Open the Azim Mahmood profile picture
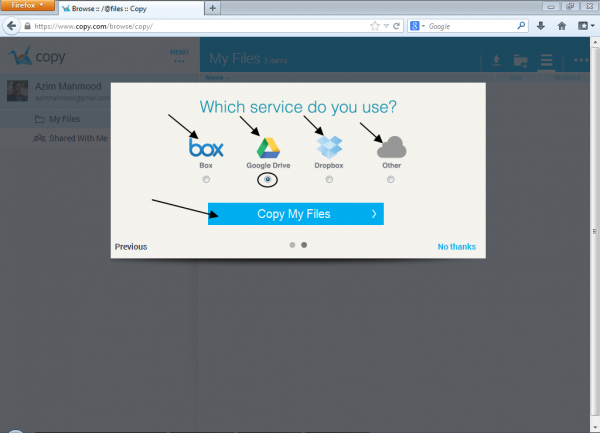The image size is (600, 433). [x=18, y=91]
